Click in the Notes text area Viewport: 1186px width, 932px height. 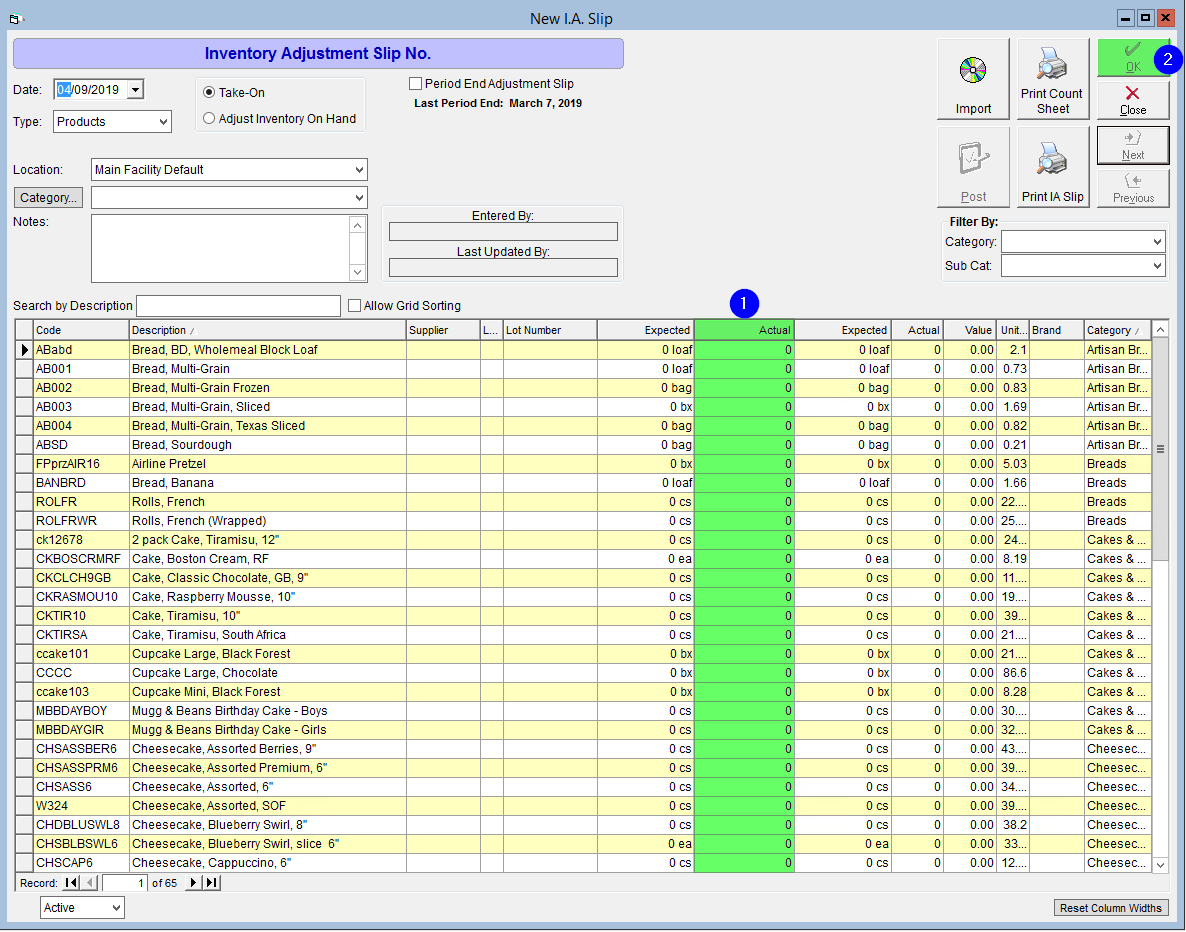tap(221, 248)
